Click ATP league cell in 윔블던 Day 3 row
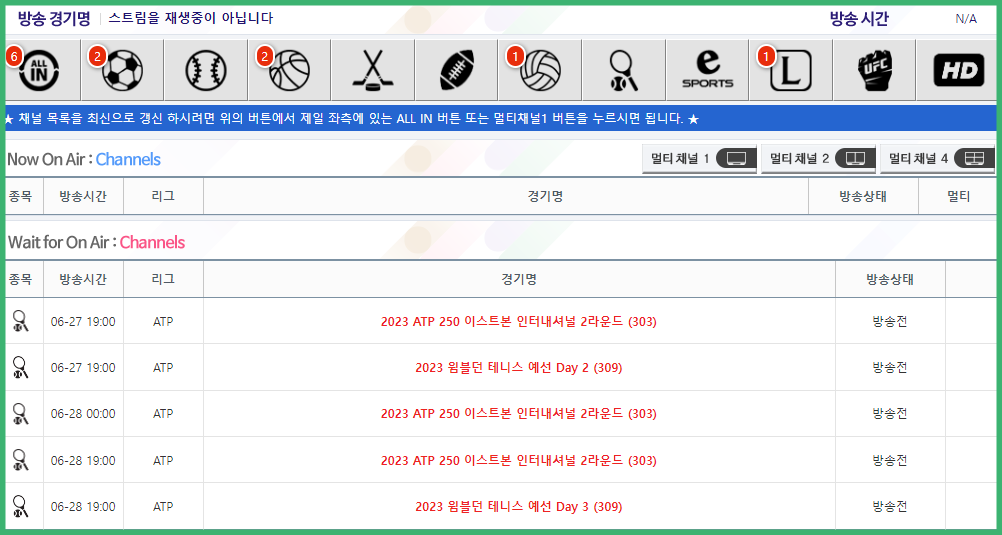Screen dimensions: 1002x535 tap(163, 507)
